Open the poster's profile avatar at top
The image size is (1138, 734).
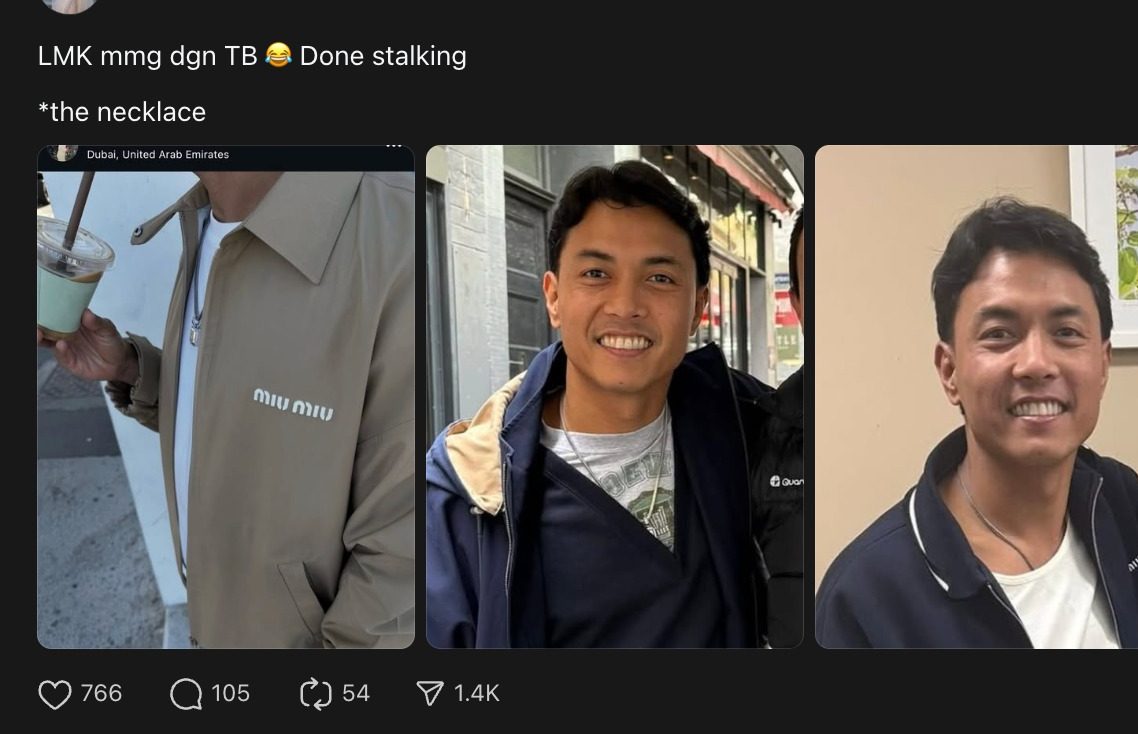[69, 5]
